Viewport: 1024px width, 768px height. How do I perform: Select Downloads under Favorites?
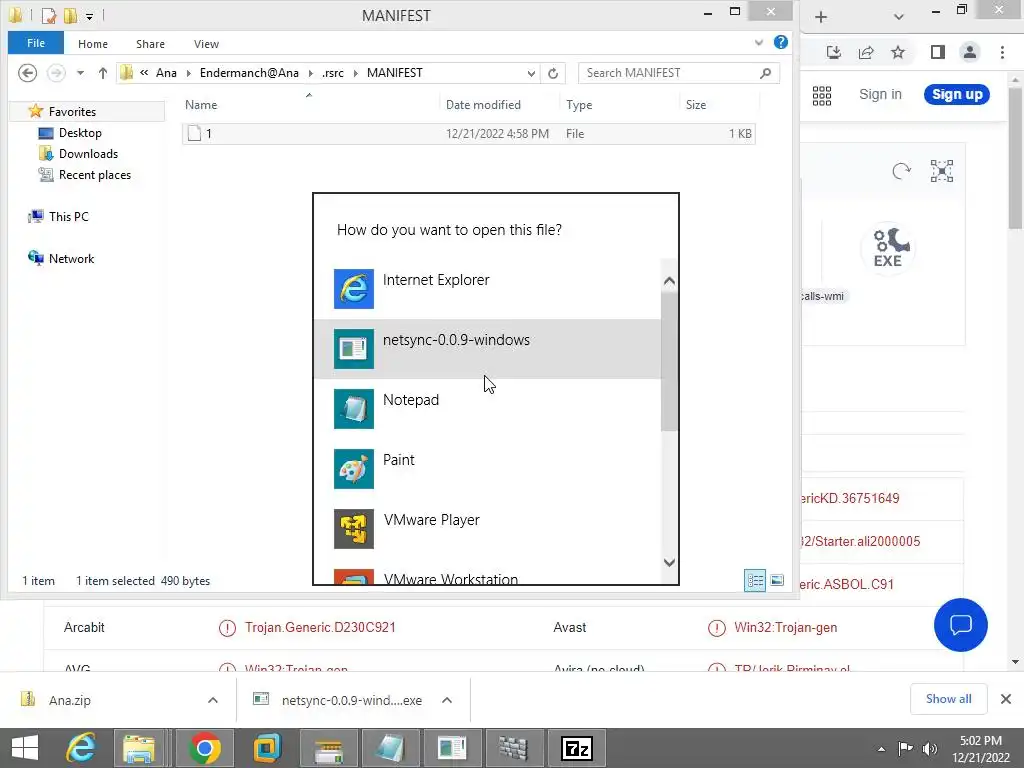[x=88, y=153]
